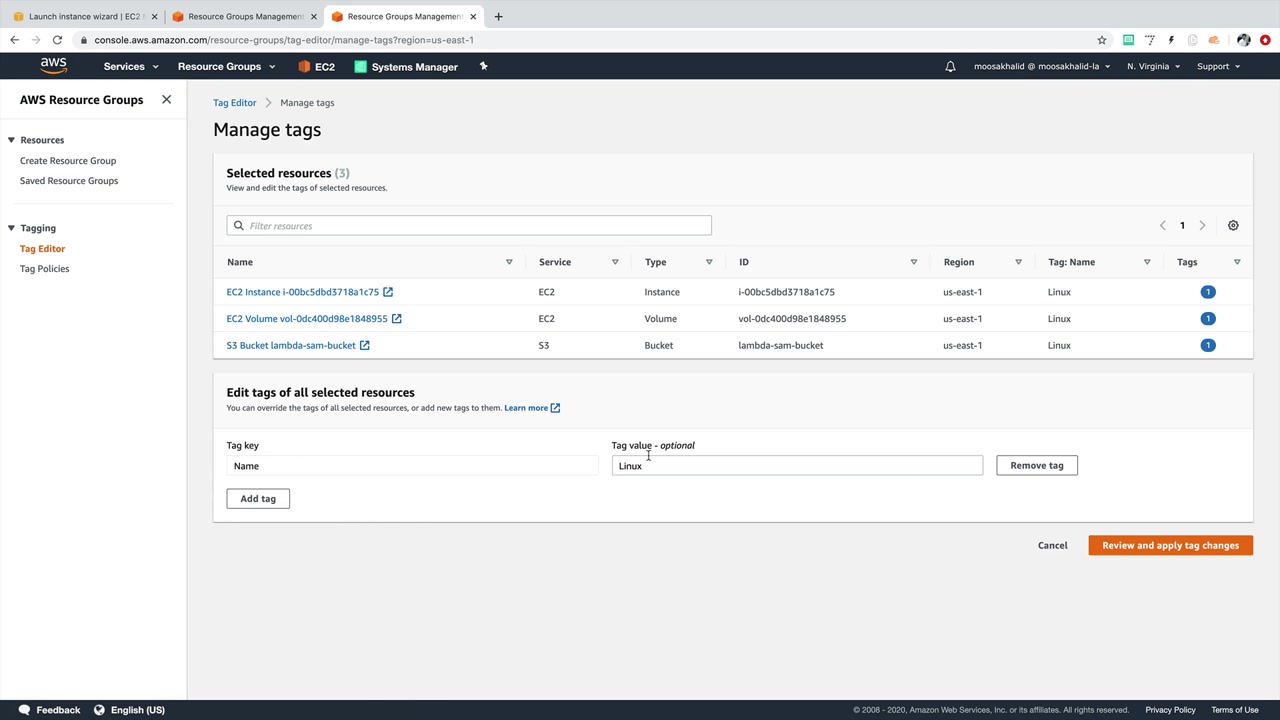Open the Support menu
The image size is (1280, 720).
[x=1218, y=67]
